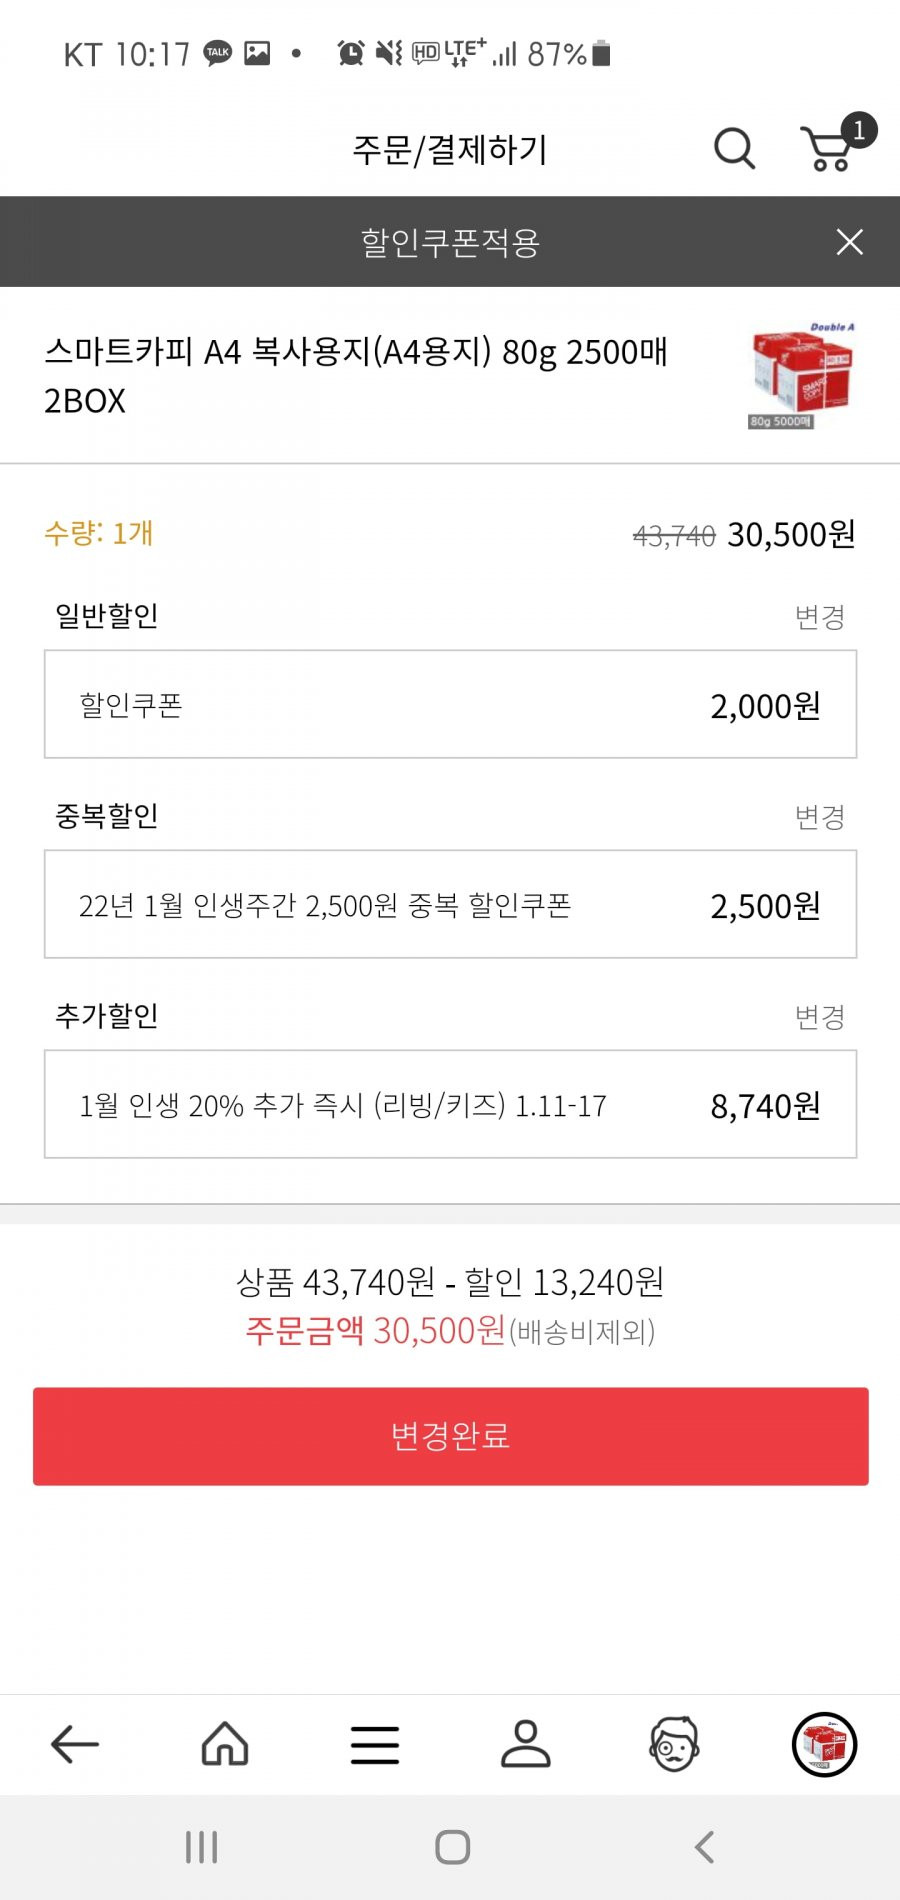Go to home via house icon
The width and height of the screenshot is (900, 1900).
(225, 1744)
